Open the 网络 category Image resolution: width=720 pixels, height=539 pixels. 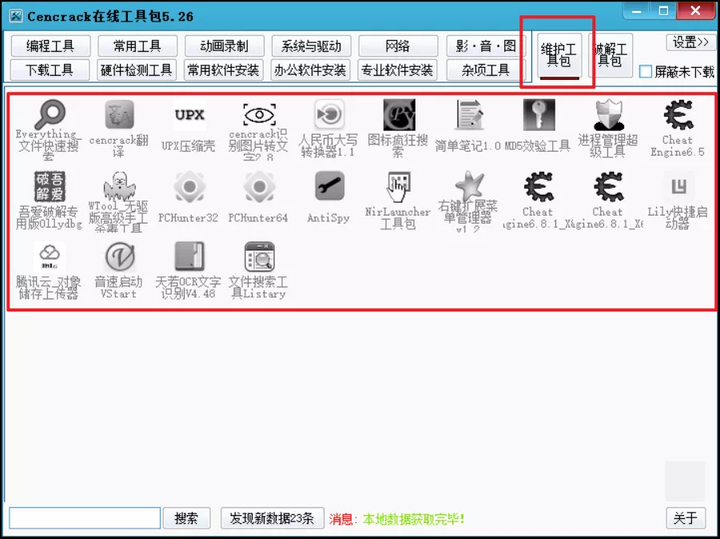click(x=398, y=46)
